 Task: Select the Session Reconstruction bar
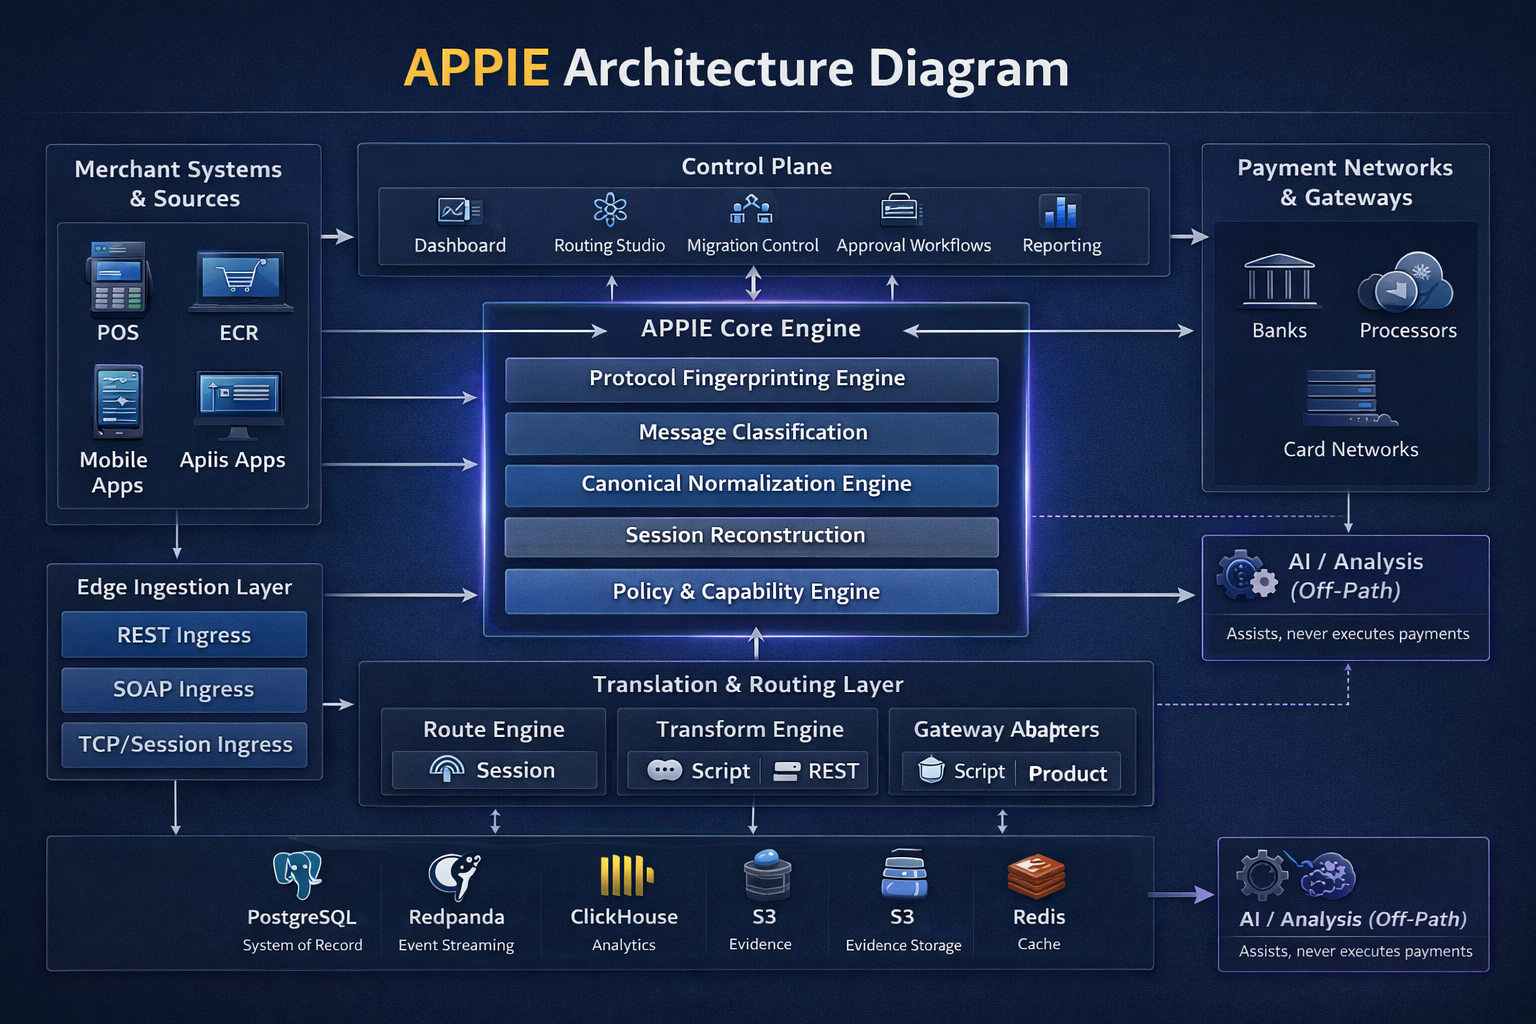pos(751,537)
